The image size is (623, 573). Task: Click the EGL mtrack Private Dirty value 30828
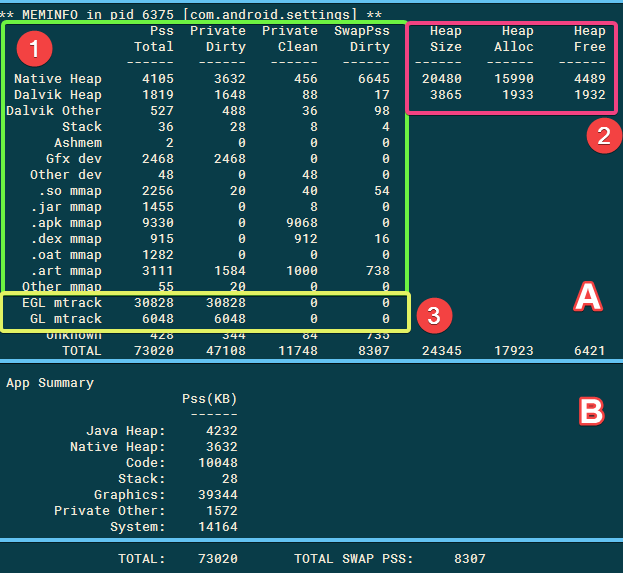226,303
